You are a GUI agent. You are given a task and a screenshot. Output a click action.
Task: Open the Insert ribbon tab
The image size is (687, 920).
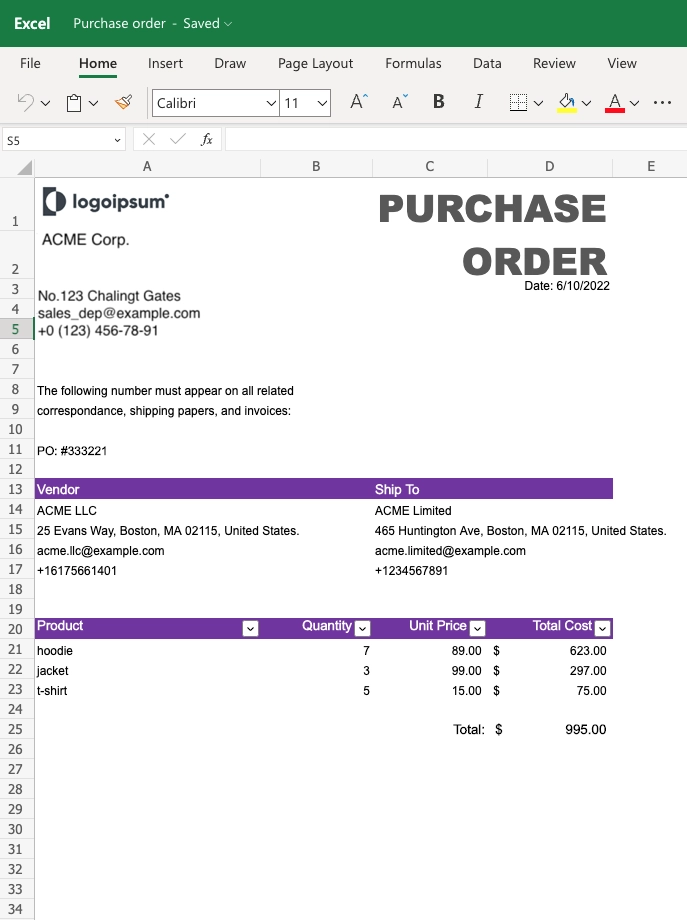point(165,63)
